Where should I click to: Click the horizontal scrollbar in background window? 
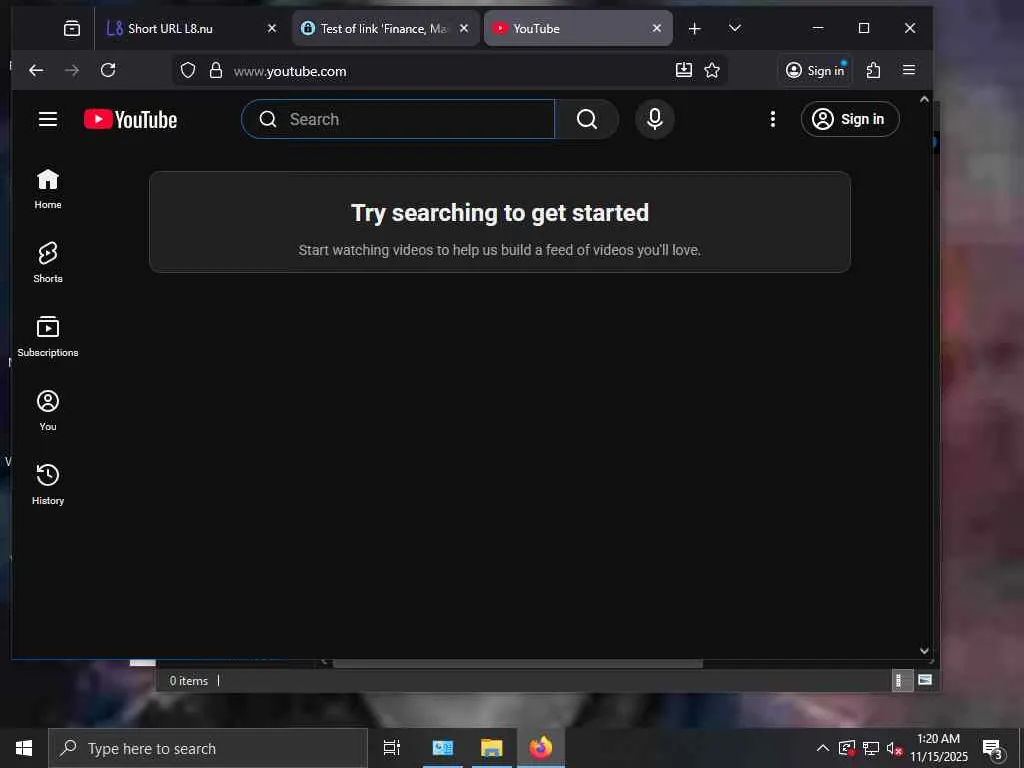(518, 664)
